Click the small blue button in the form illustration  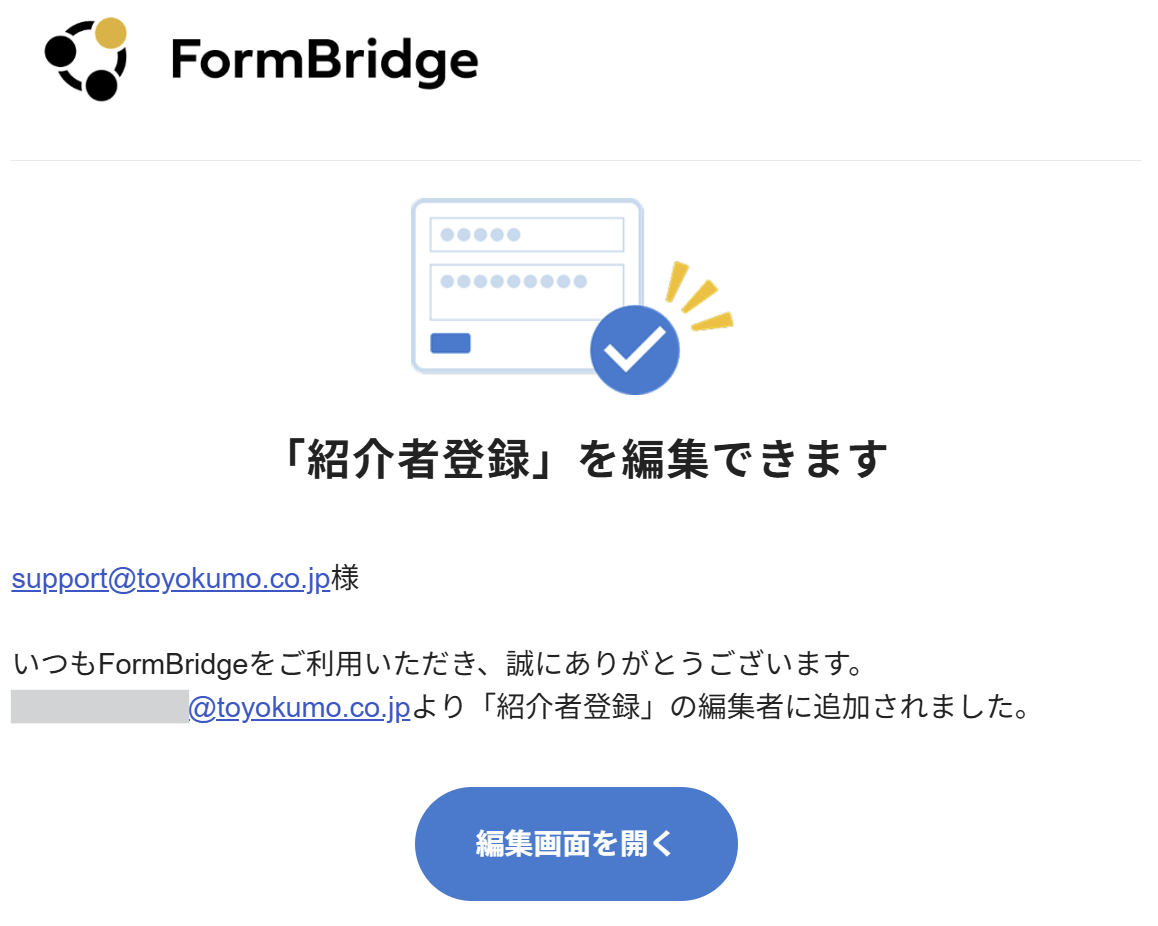(450, 343)
